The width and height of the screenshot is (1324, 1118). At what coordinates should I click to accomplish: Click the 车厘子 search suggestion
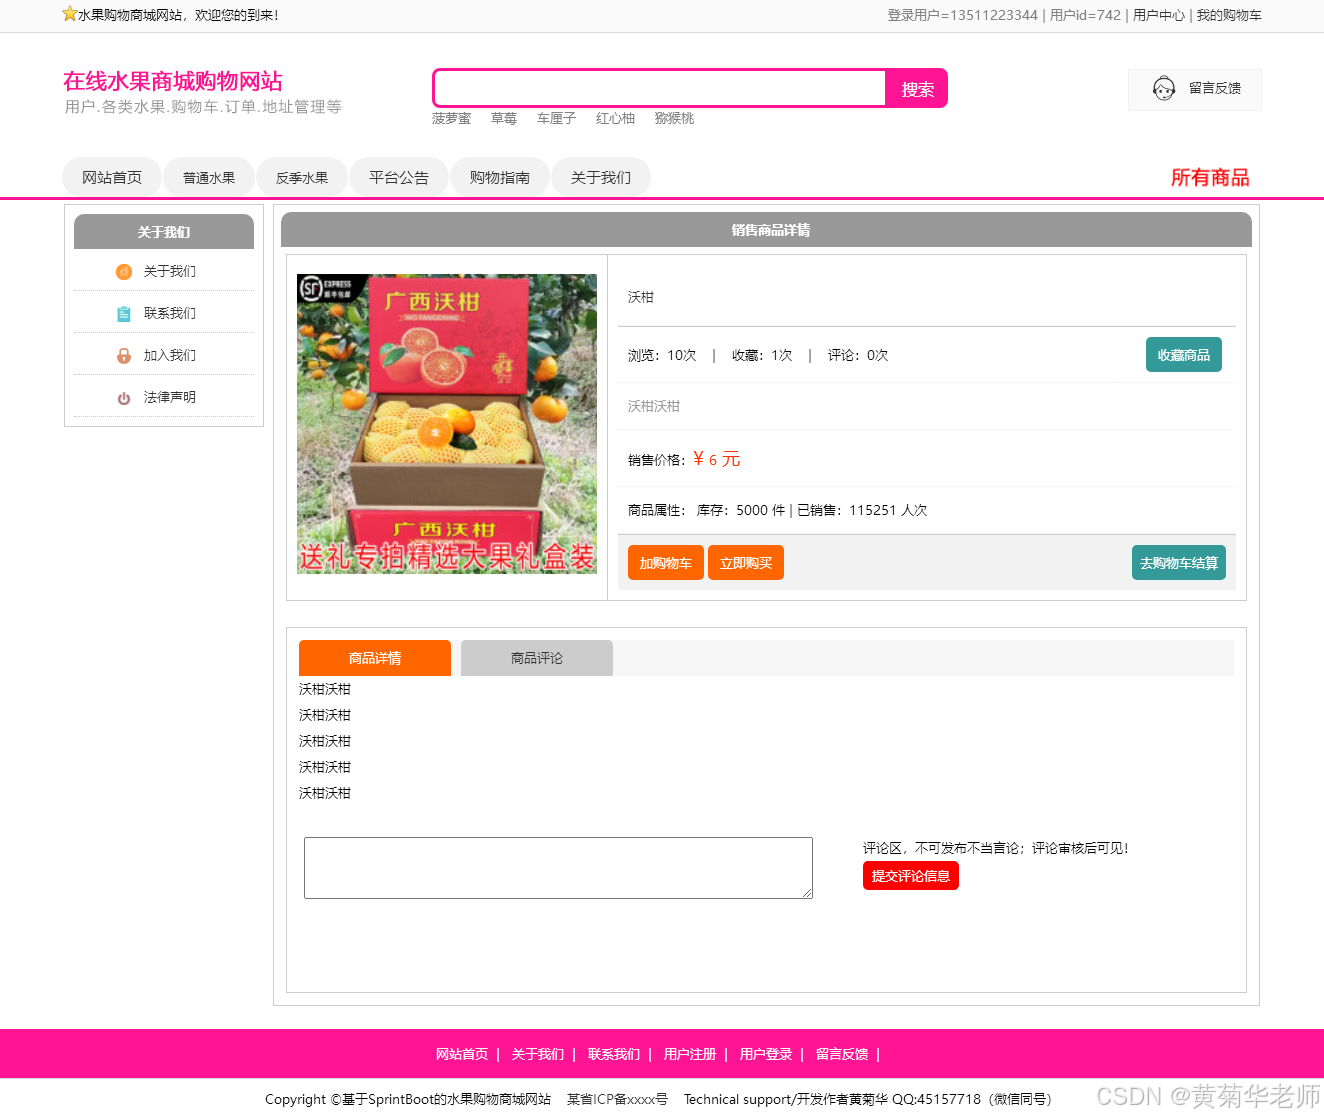point(556,118)
